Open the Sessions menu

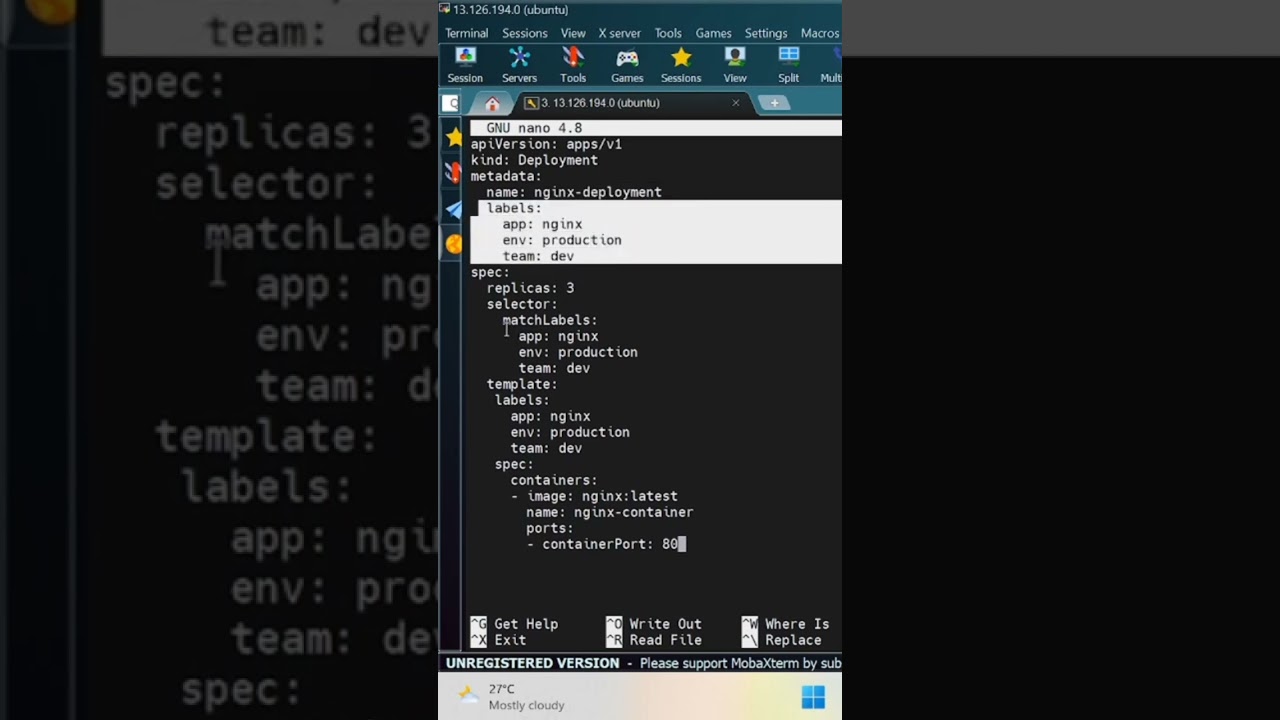[x=525, y=33]
